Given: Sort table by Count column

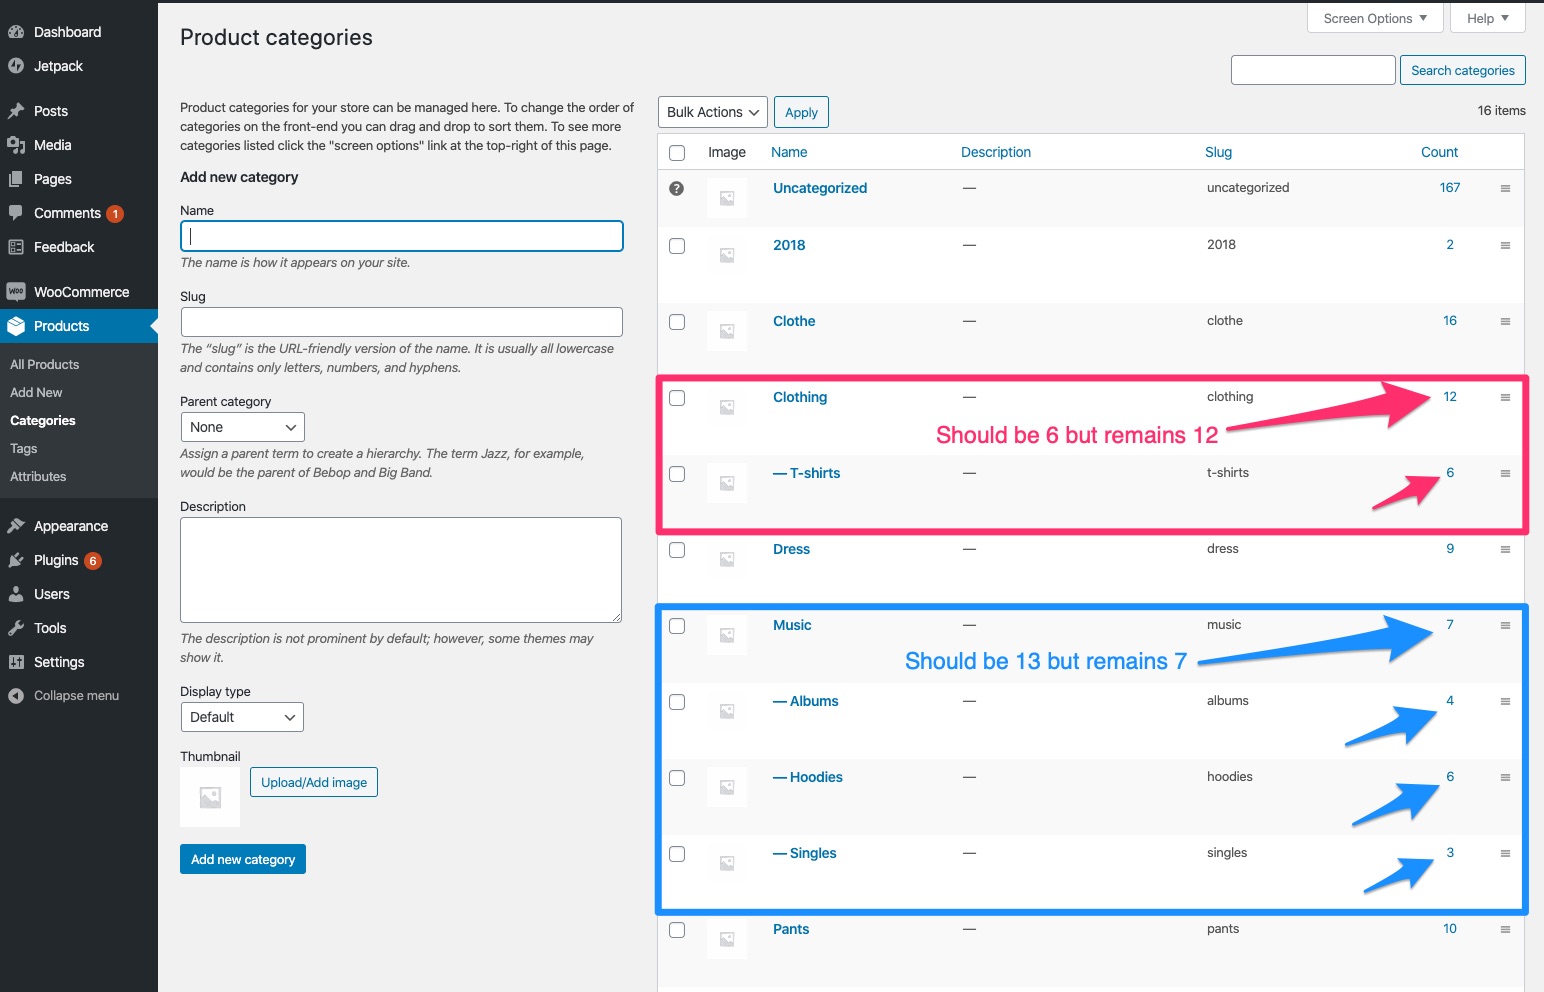Looking at the screenshot, I should [1439, 152].
